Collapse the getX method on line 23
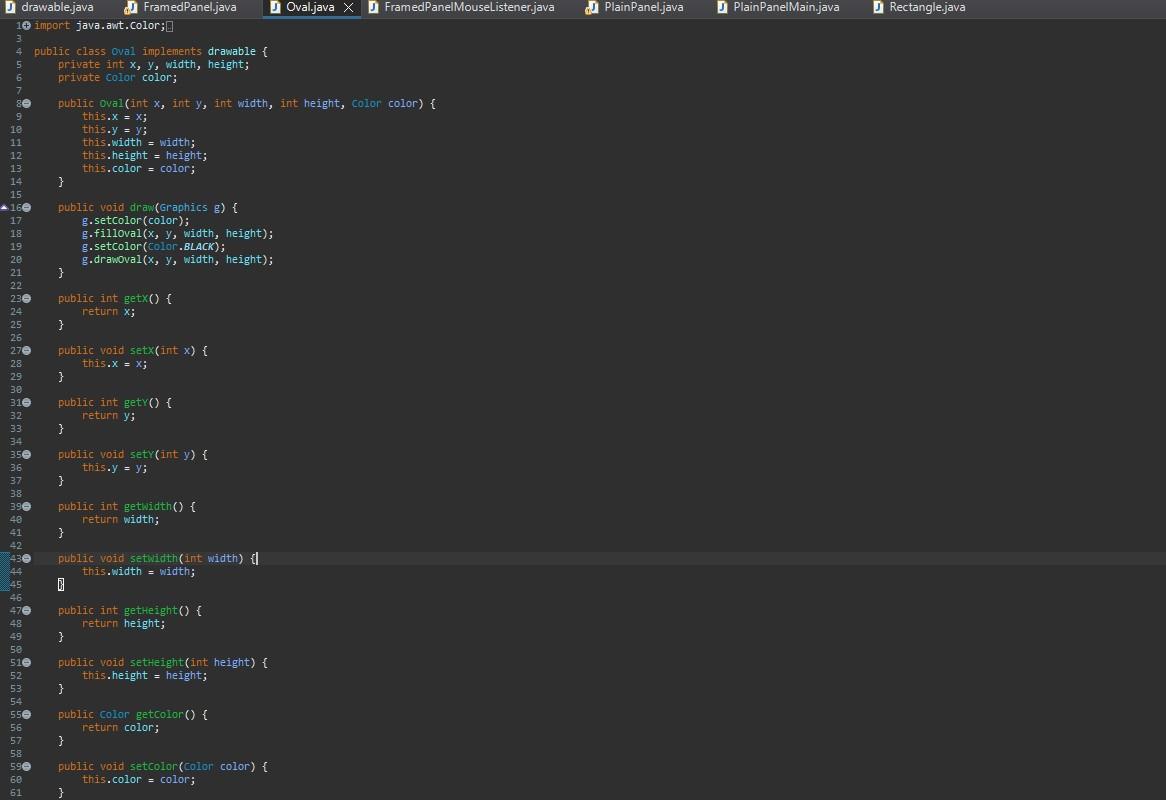The height and width of the screenshot is (800, 1166). click(27, 298)
